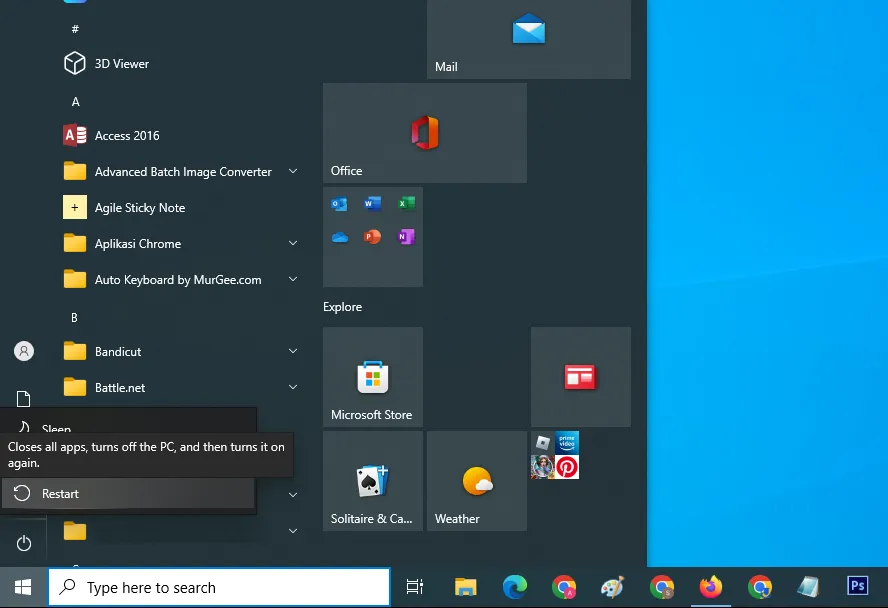Screen dimensions: 888x608
Task: Click the 'Type here to search' box
Action: coord(219,587)
